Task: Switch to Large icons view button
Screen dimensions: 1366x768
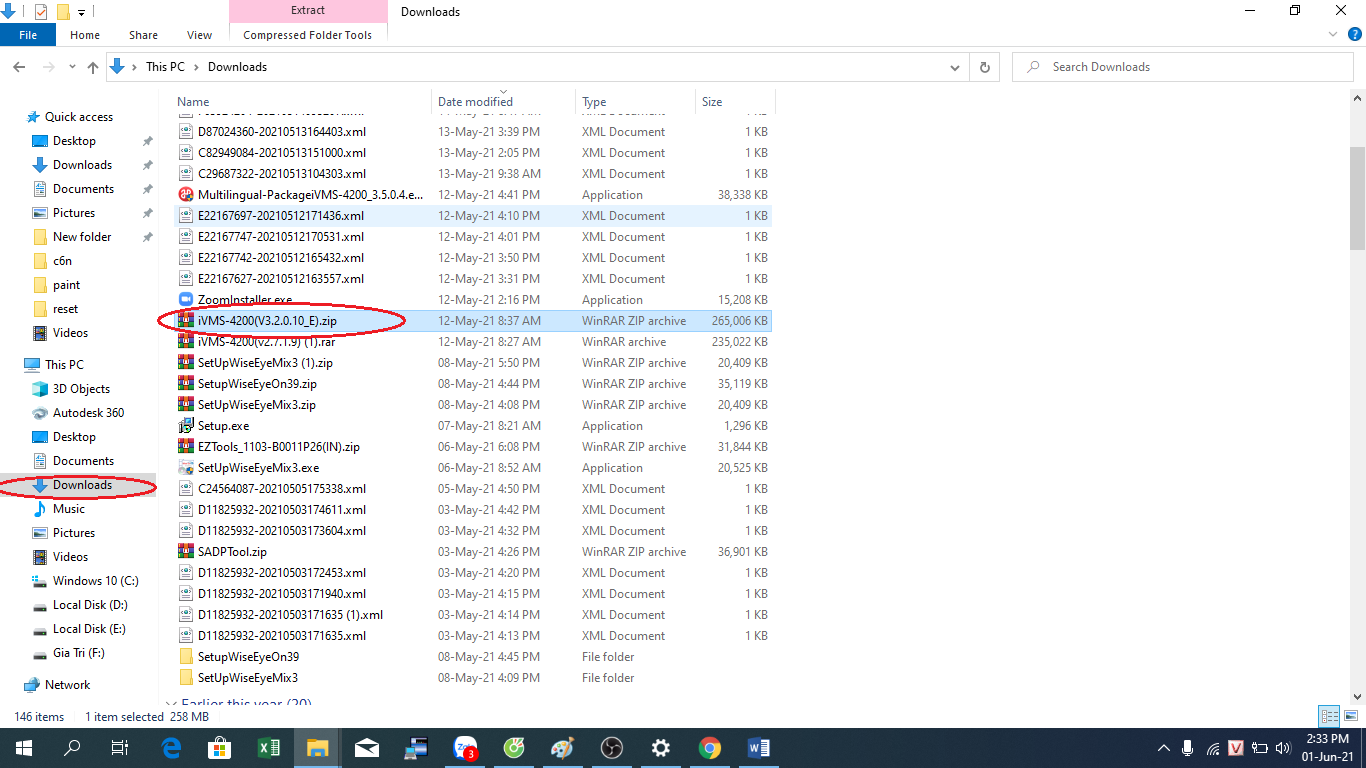Action: 1350,716
